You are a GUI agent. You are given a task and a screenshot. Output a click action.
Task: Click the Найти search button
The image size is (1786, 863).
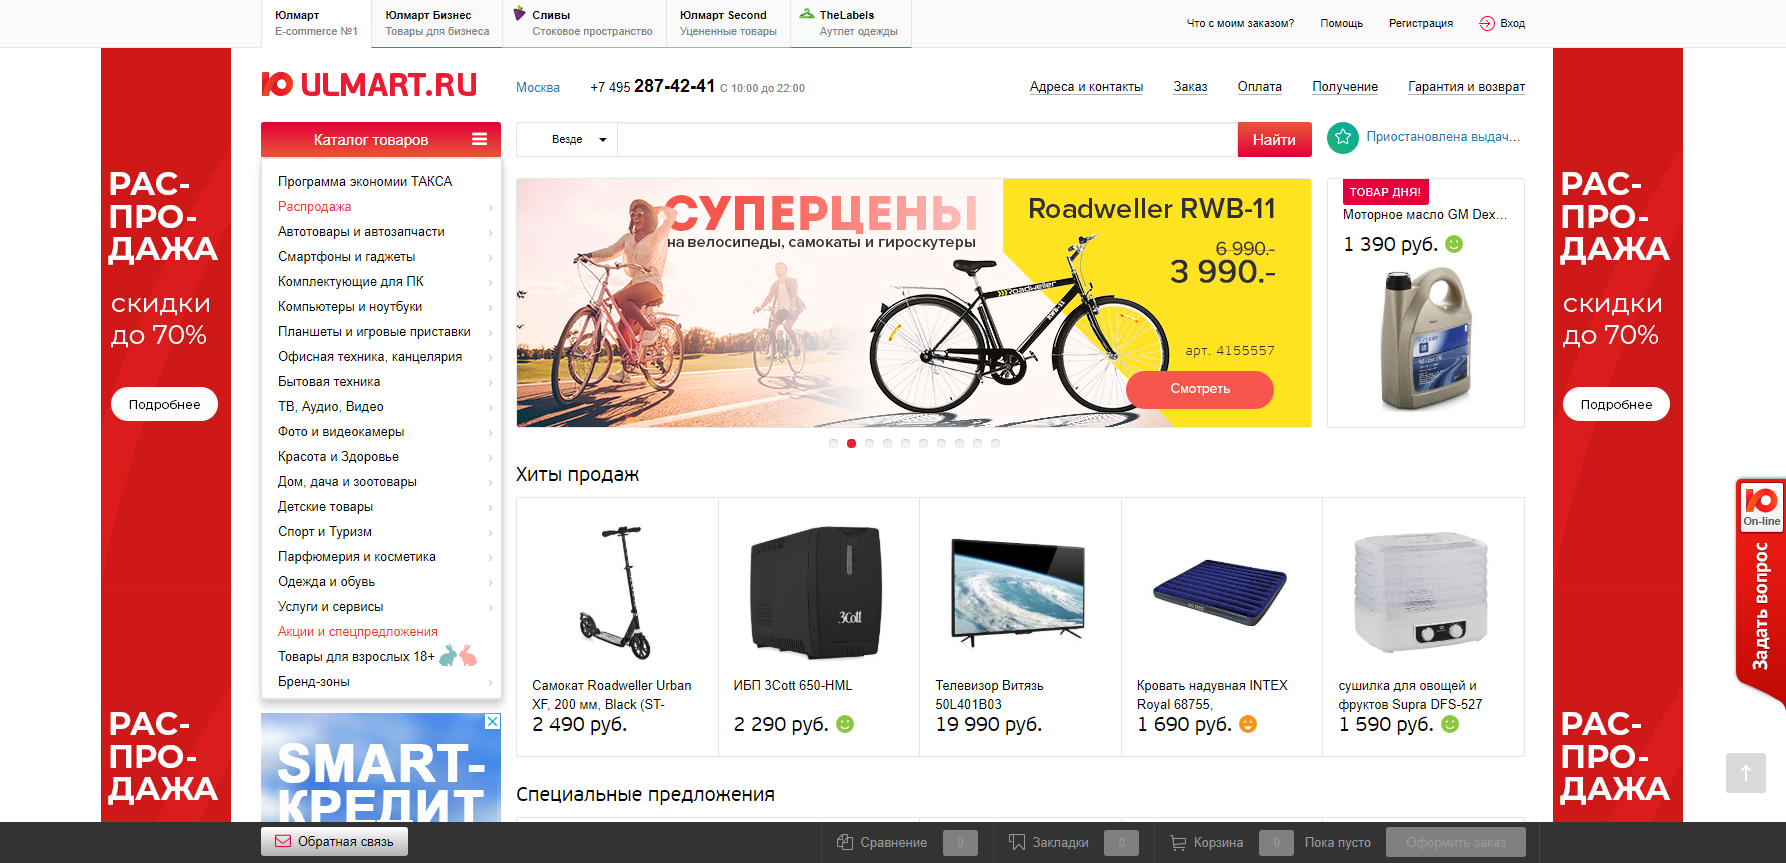click(x=1274, y=140)
